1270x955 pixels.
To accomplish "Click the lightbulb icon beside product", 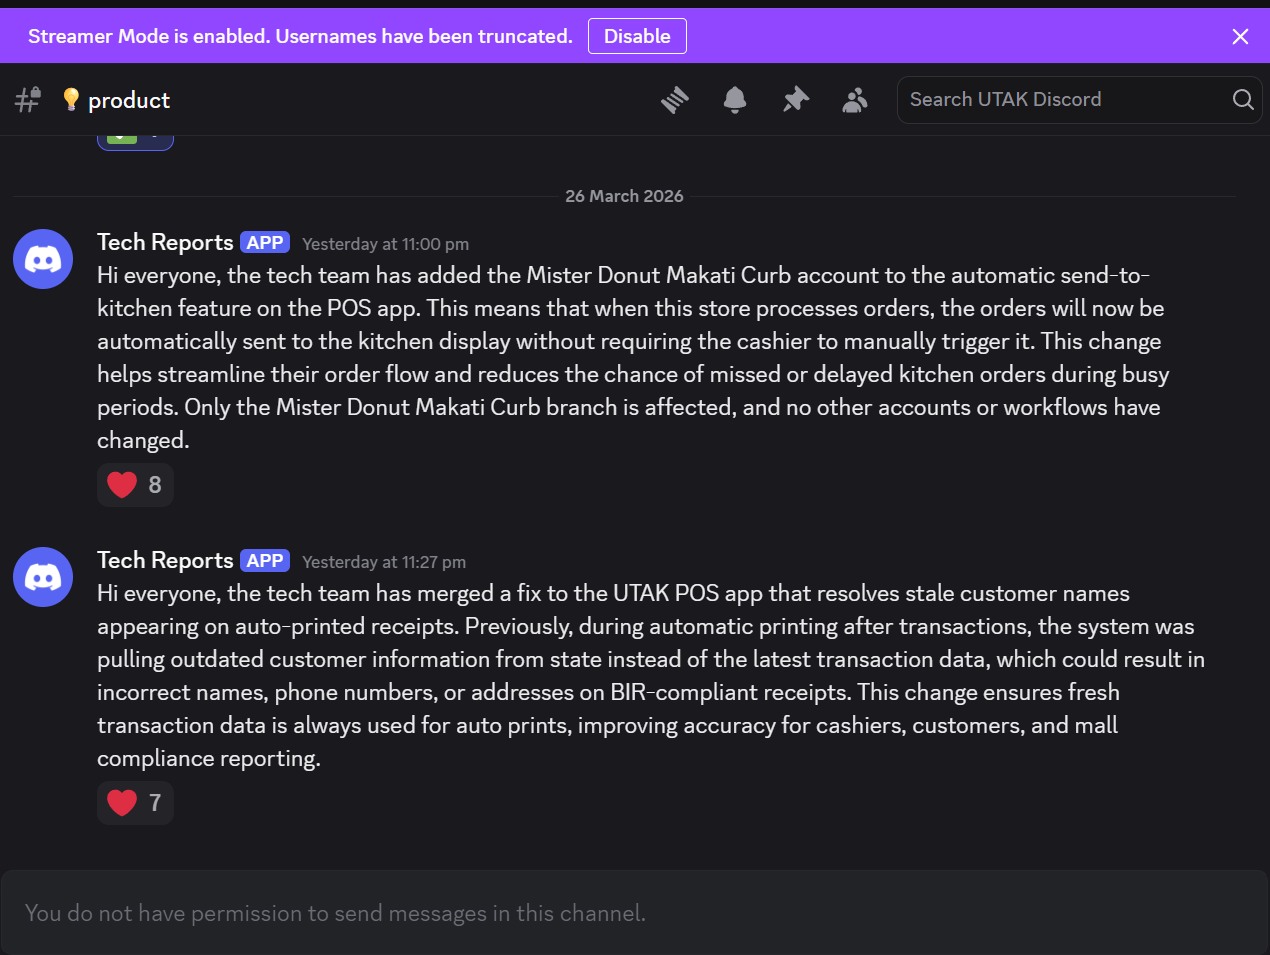I will [70, 99].
